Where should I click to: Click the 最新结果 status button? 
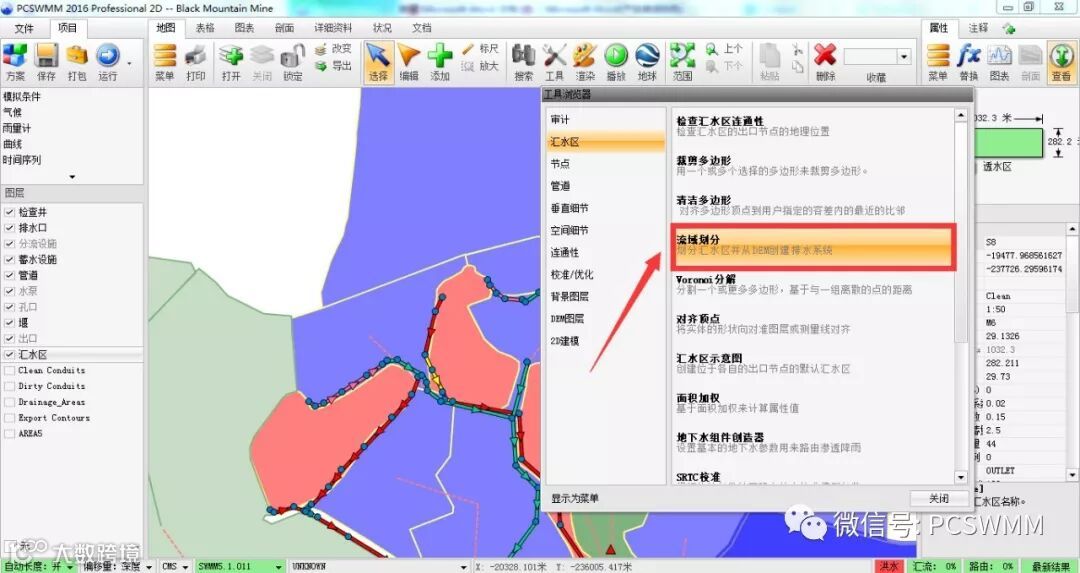pos(1051,566)
